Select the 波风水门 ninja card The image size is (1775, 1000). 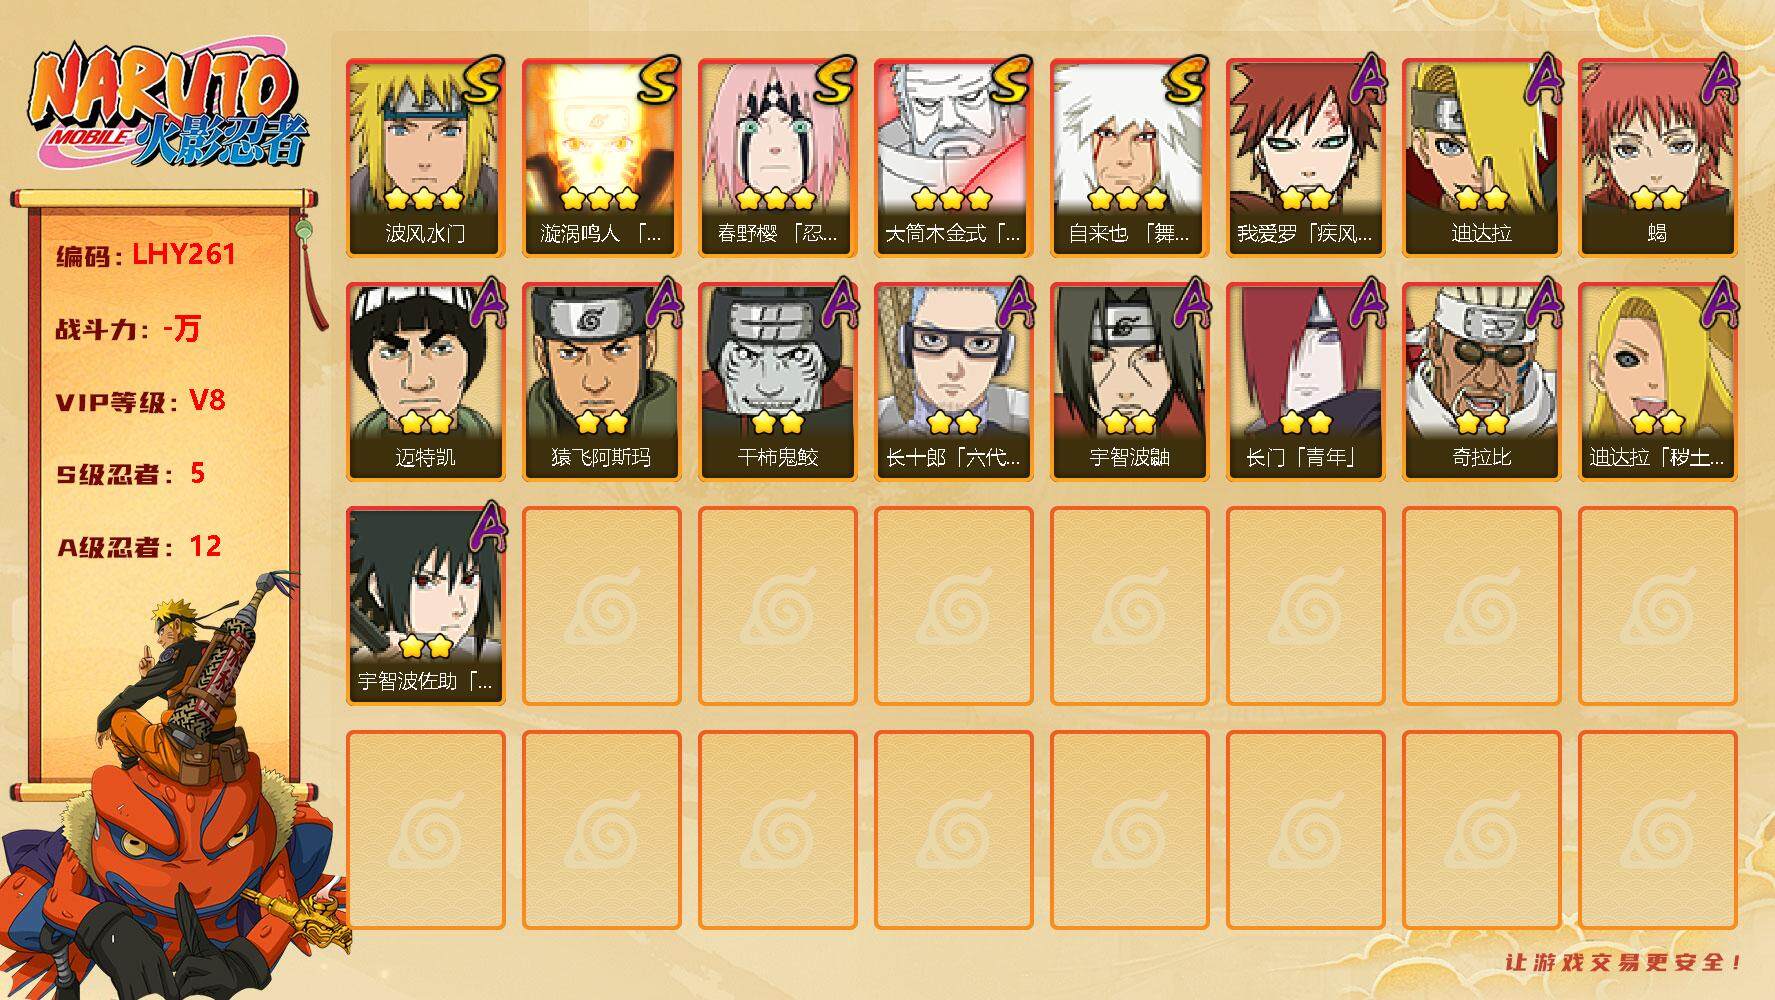coord(426,158)
